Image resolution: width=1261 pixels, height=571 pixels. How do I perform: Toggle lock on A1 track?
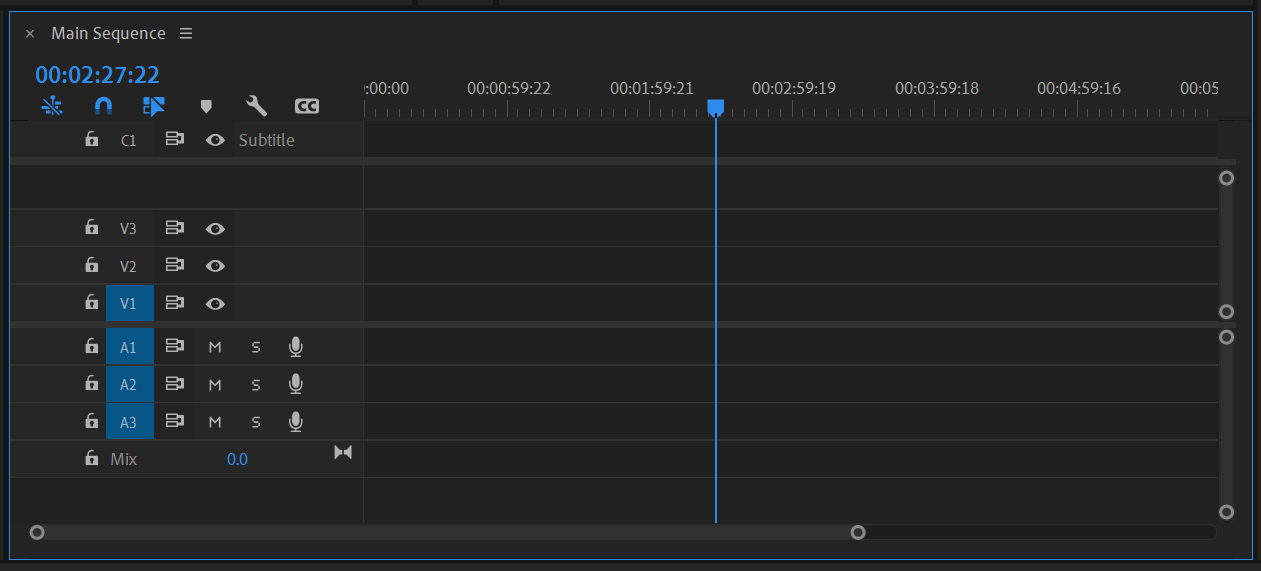92,346
